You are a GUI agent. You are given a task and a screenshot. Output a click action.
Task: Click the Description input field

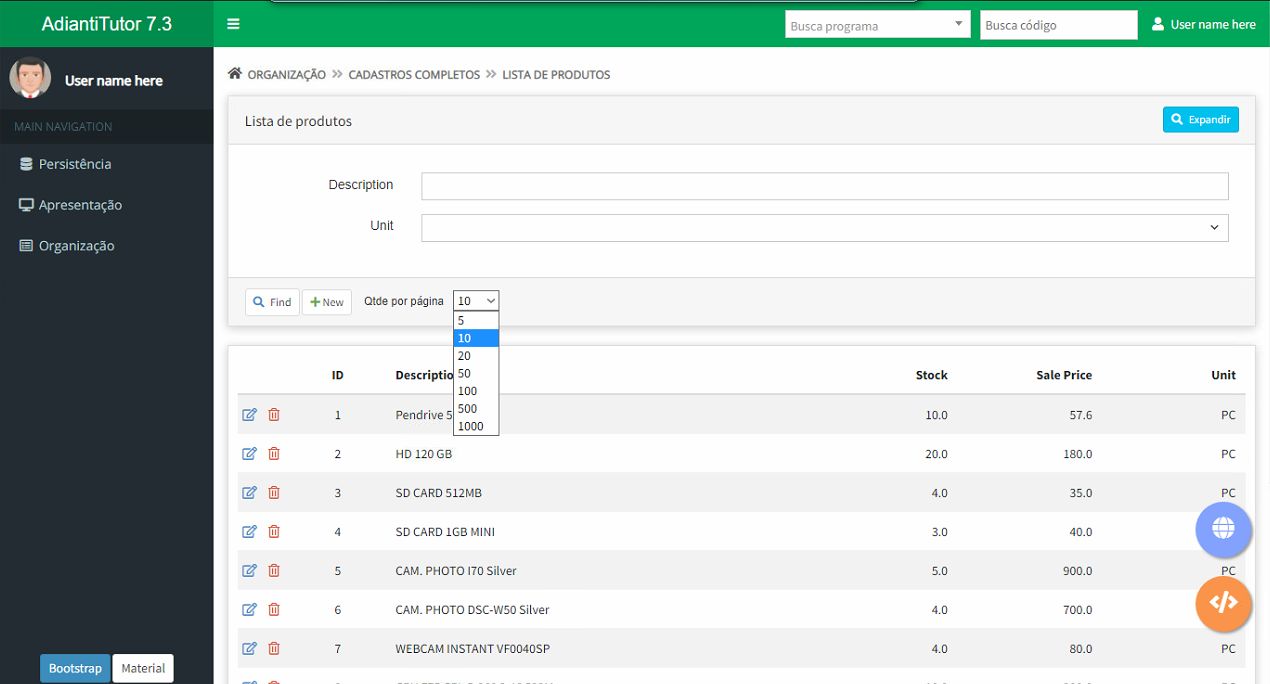(x=824, y=186)
